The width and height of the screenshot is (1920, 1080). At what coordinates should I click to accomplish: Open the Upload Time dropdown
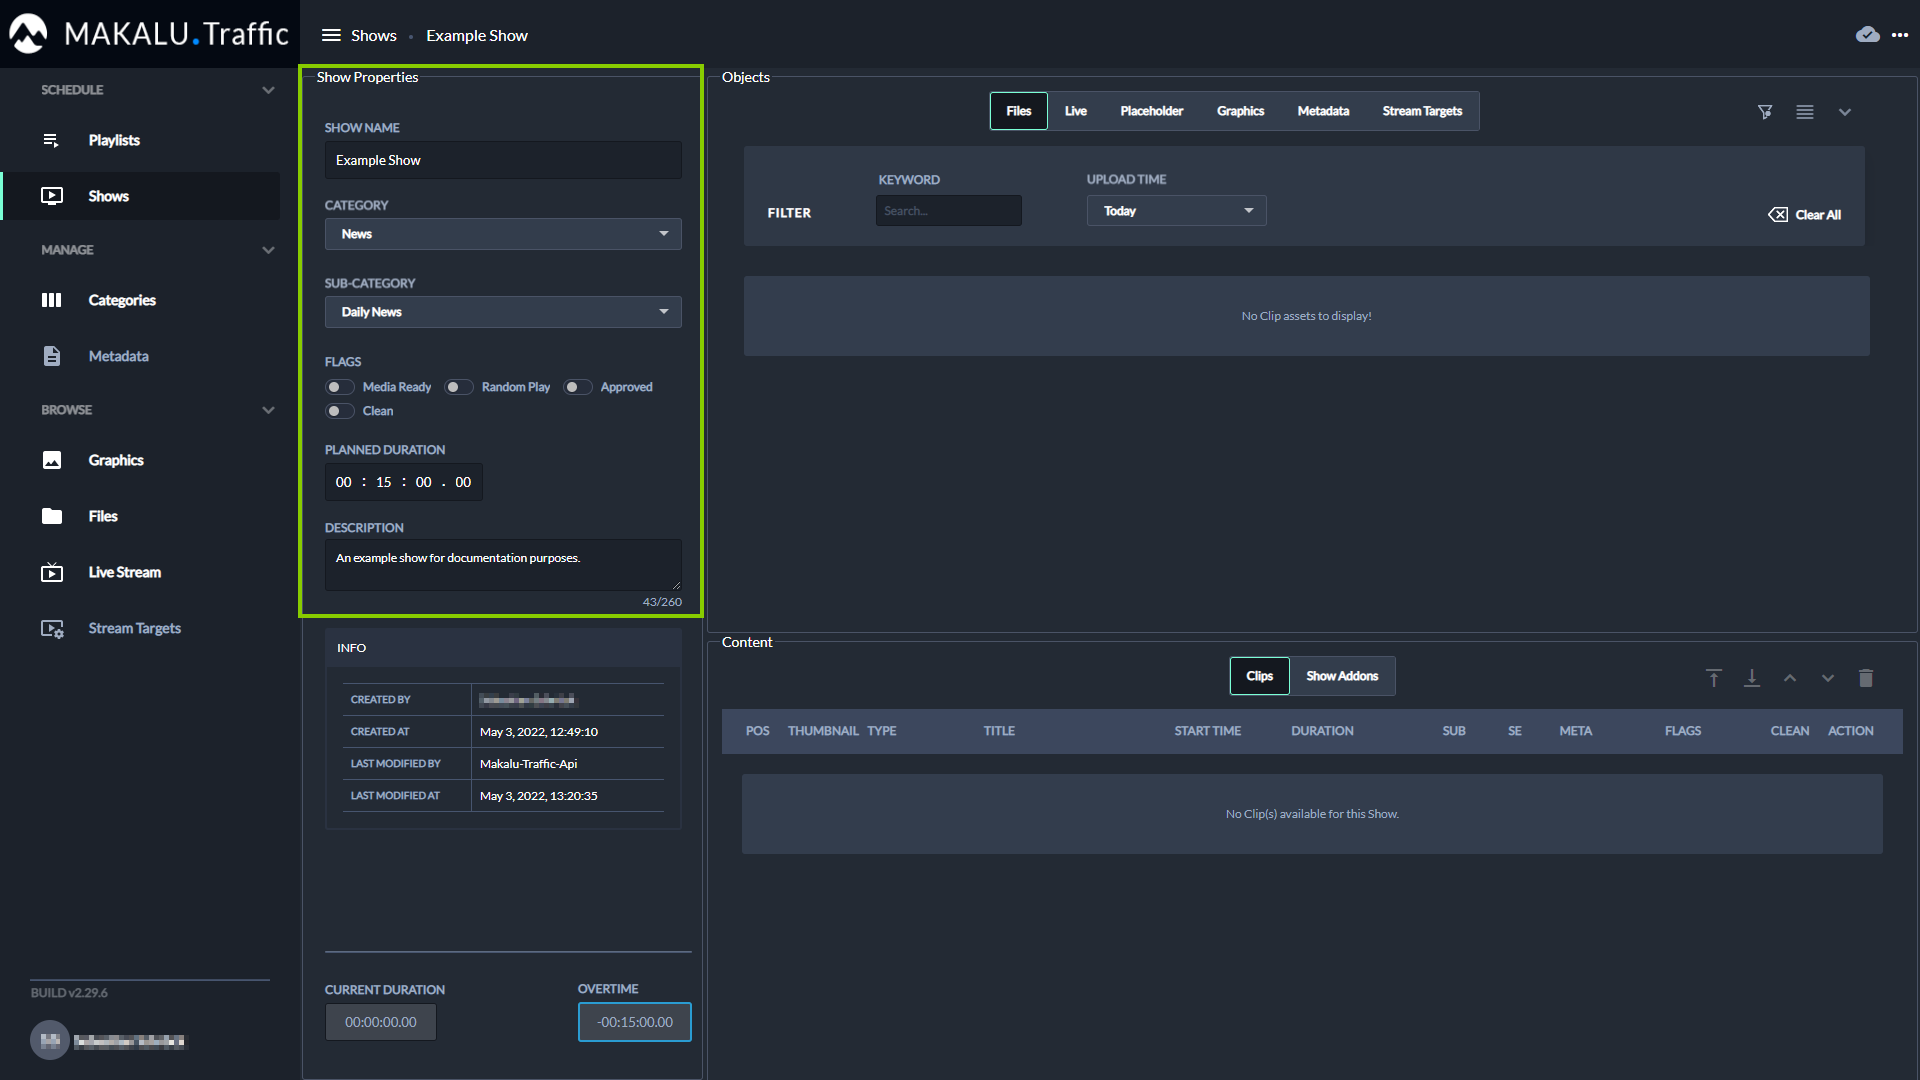pos(1176,211)
